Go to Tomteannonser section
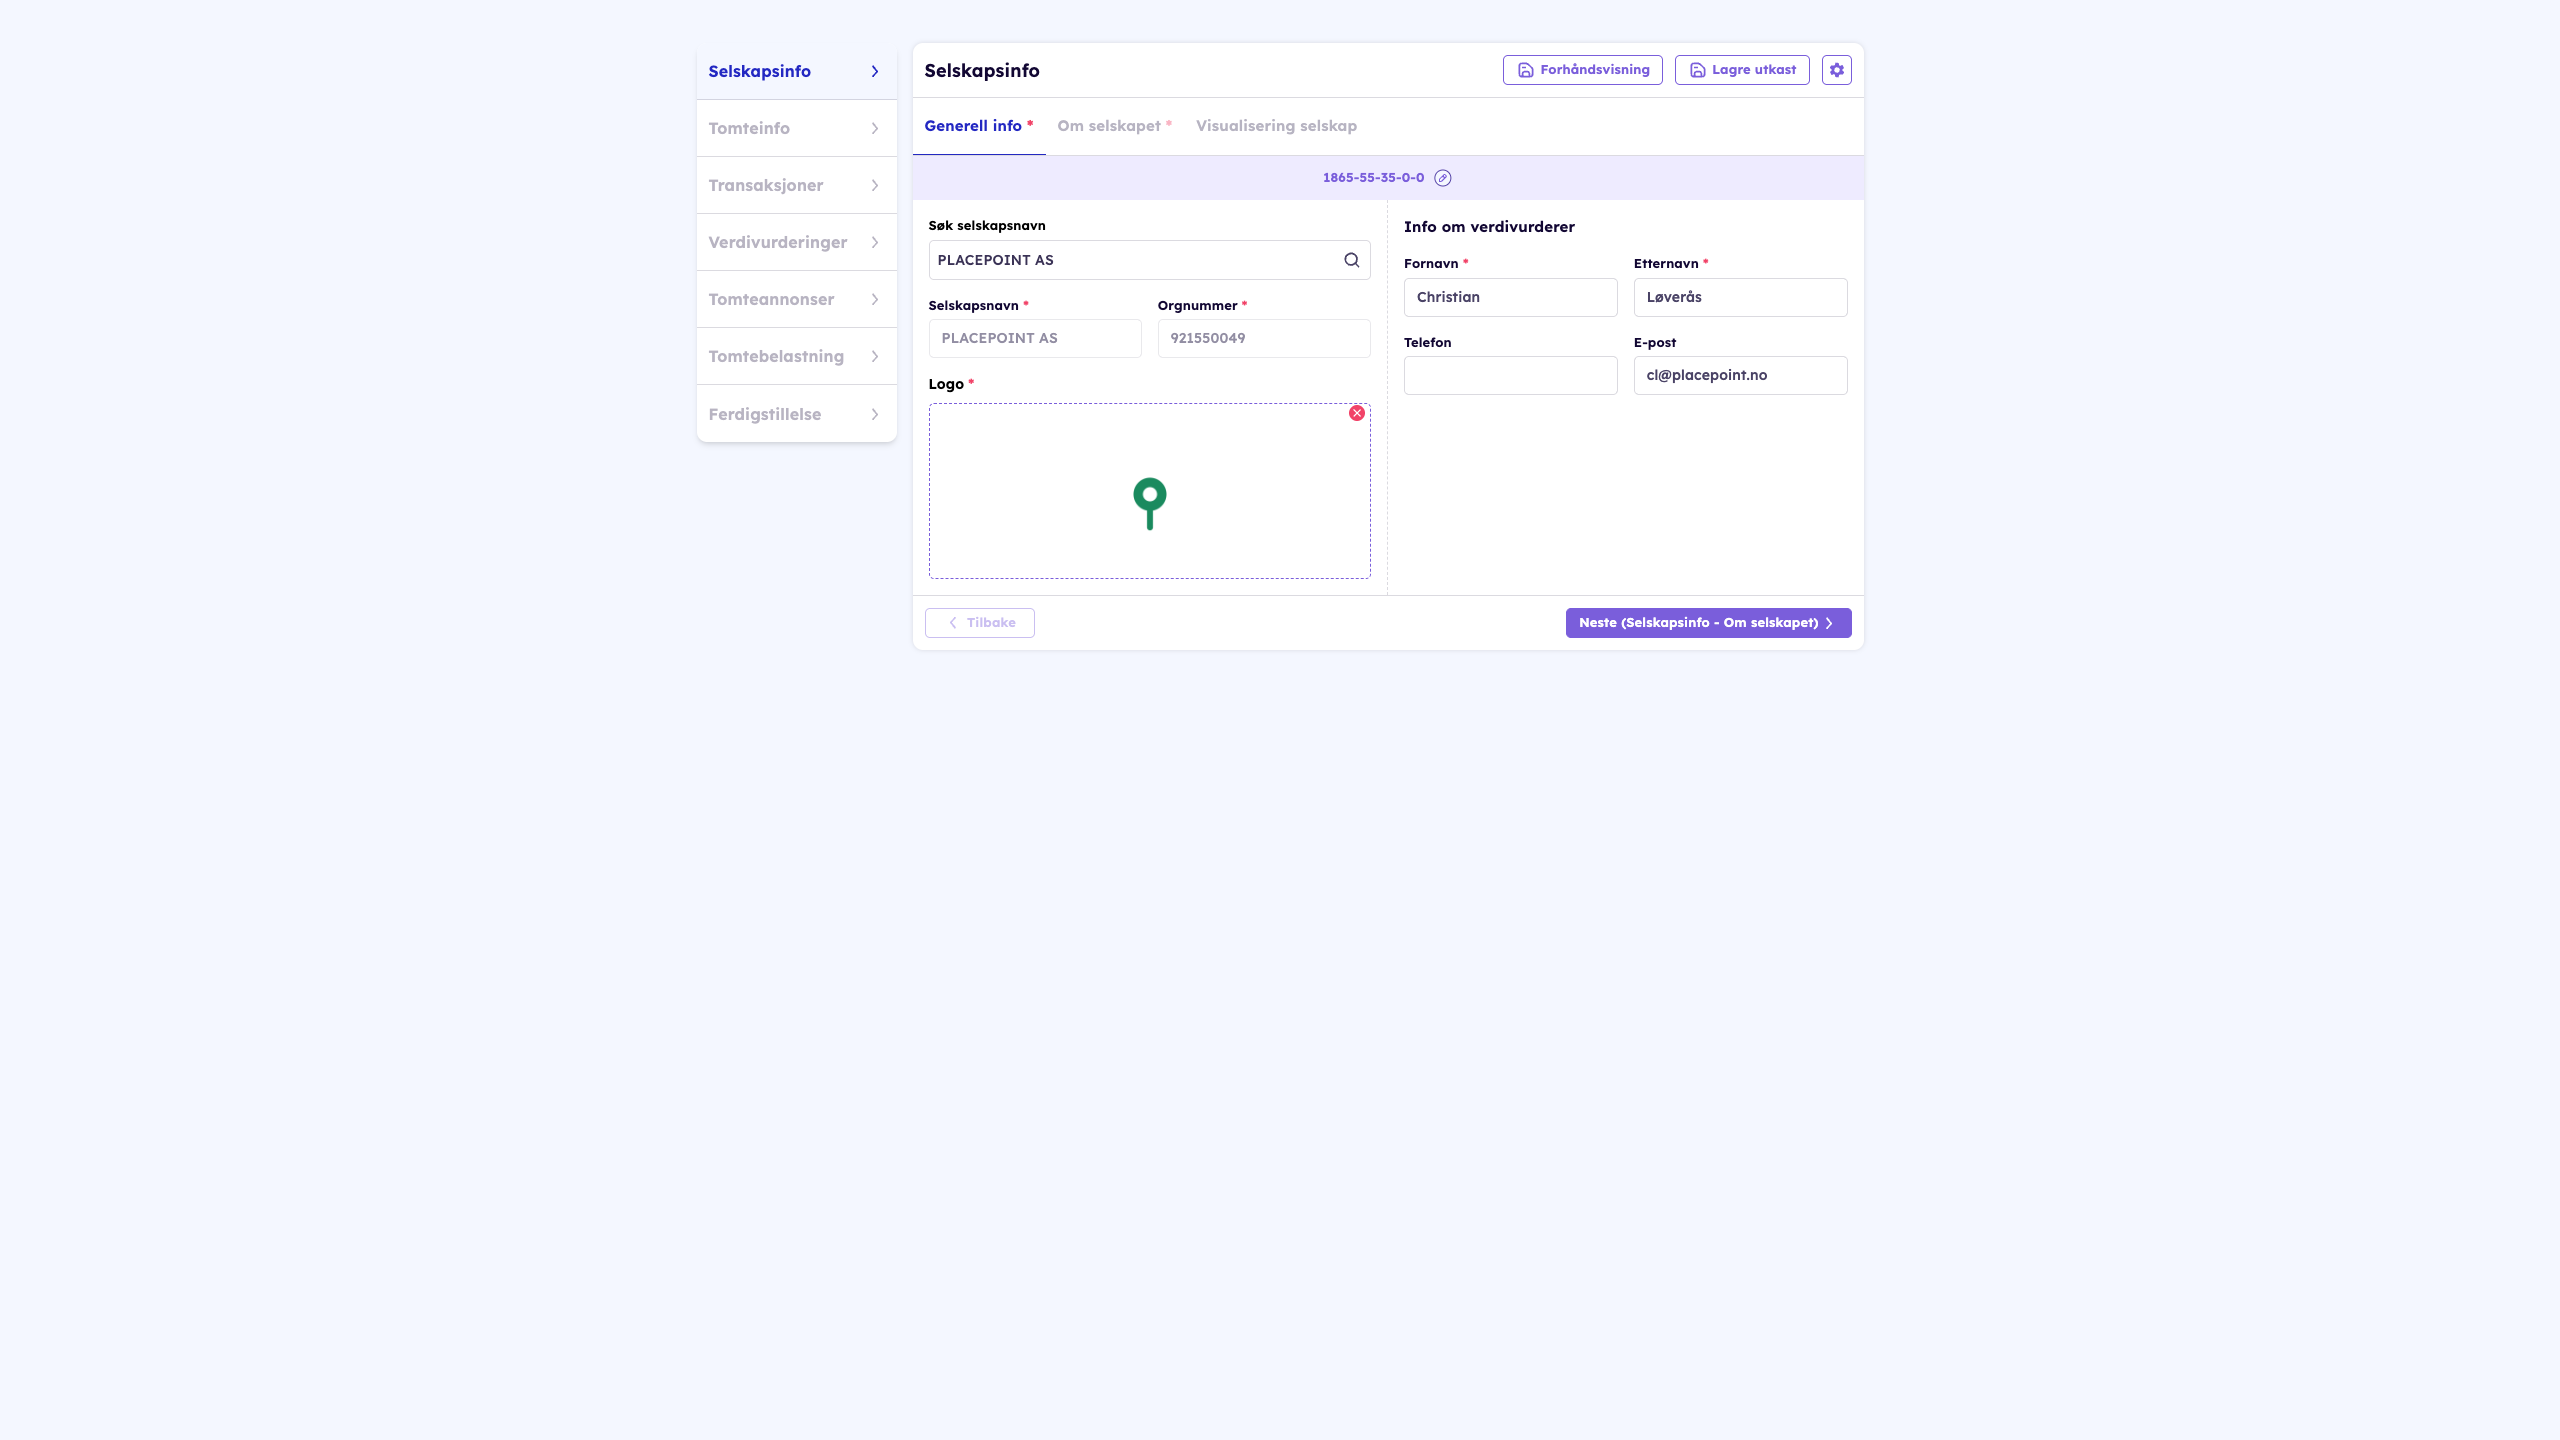The width and height of the screenshot is (2560, 1440). point(797,299)
